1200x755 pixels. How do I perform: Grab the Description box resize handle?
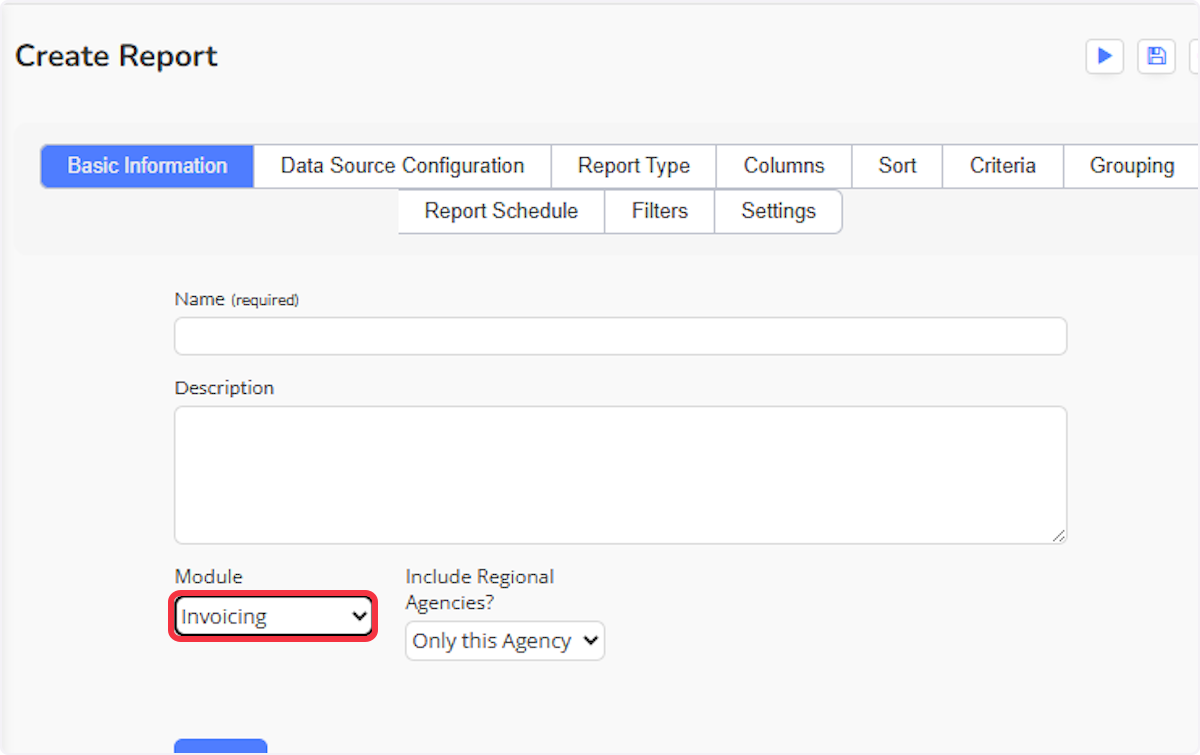pyautogui.click(x=1058, y=535)
